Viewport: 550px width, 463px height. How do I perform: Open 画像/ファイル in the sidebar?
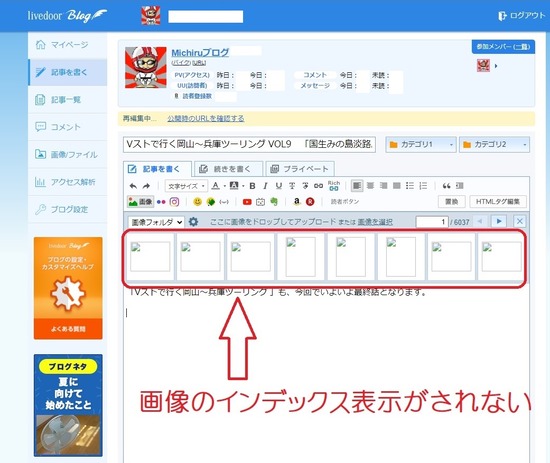(x=68, y=154)
